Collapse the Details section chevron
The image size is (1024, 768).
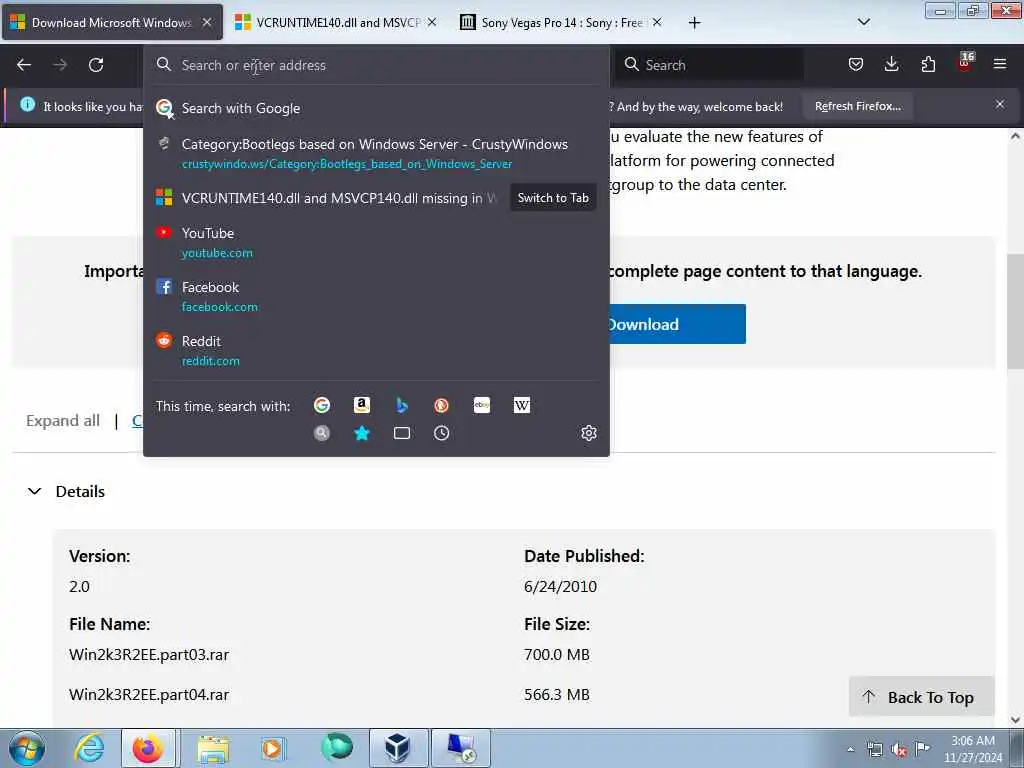35,491
